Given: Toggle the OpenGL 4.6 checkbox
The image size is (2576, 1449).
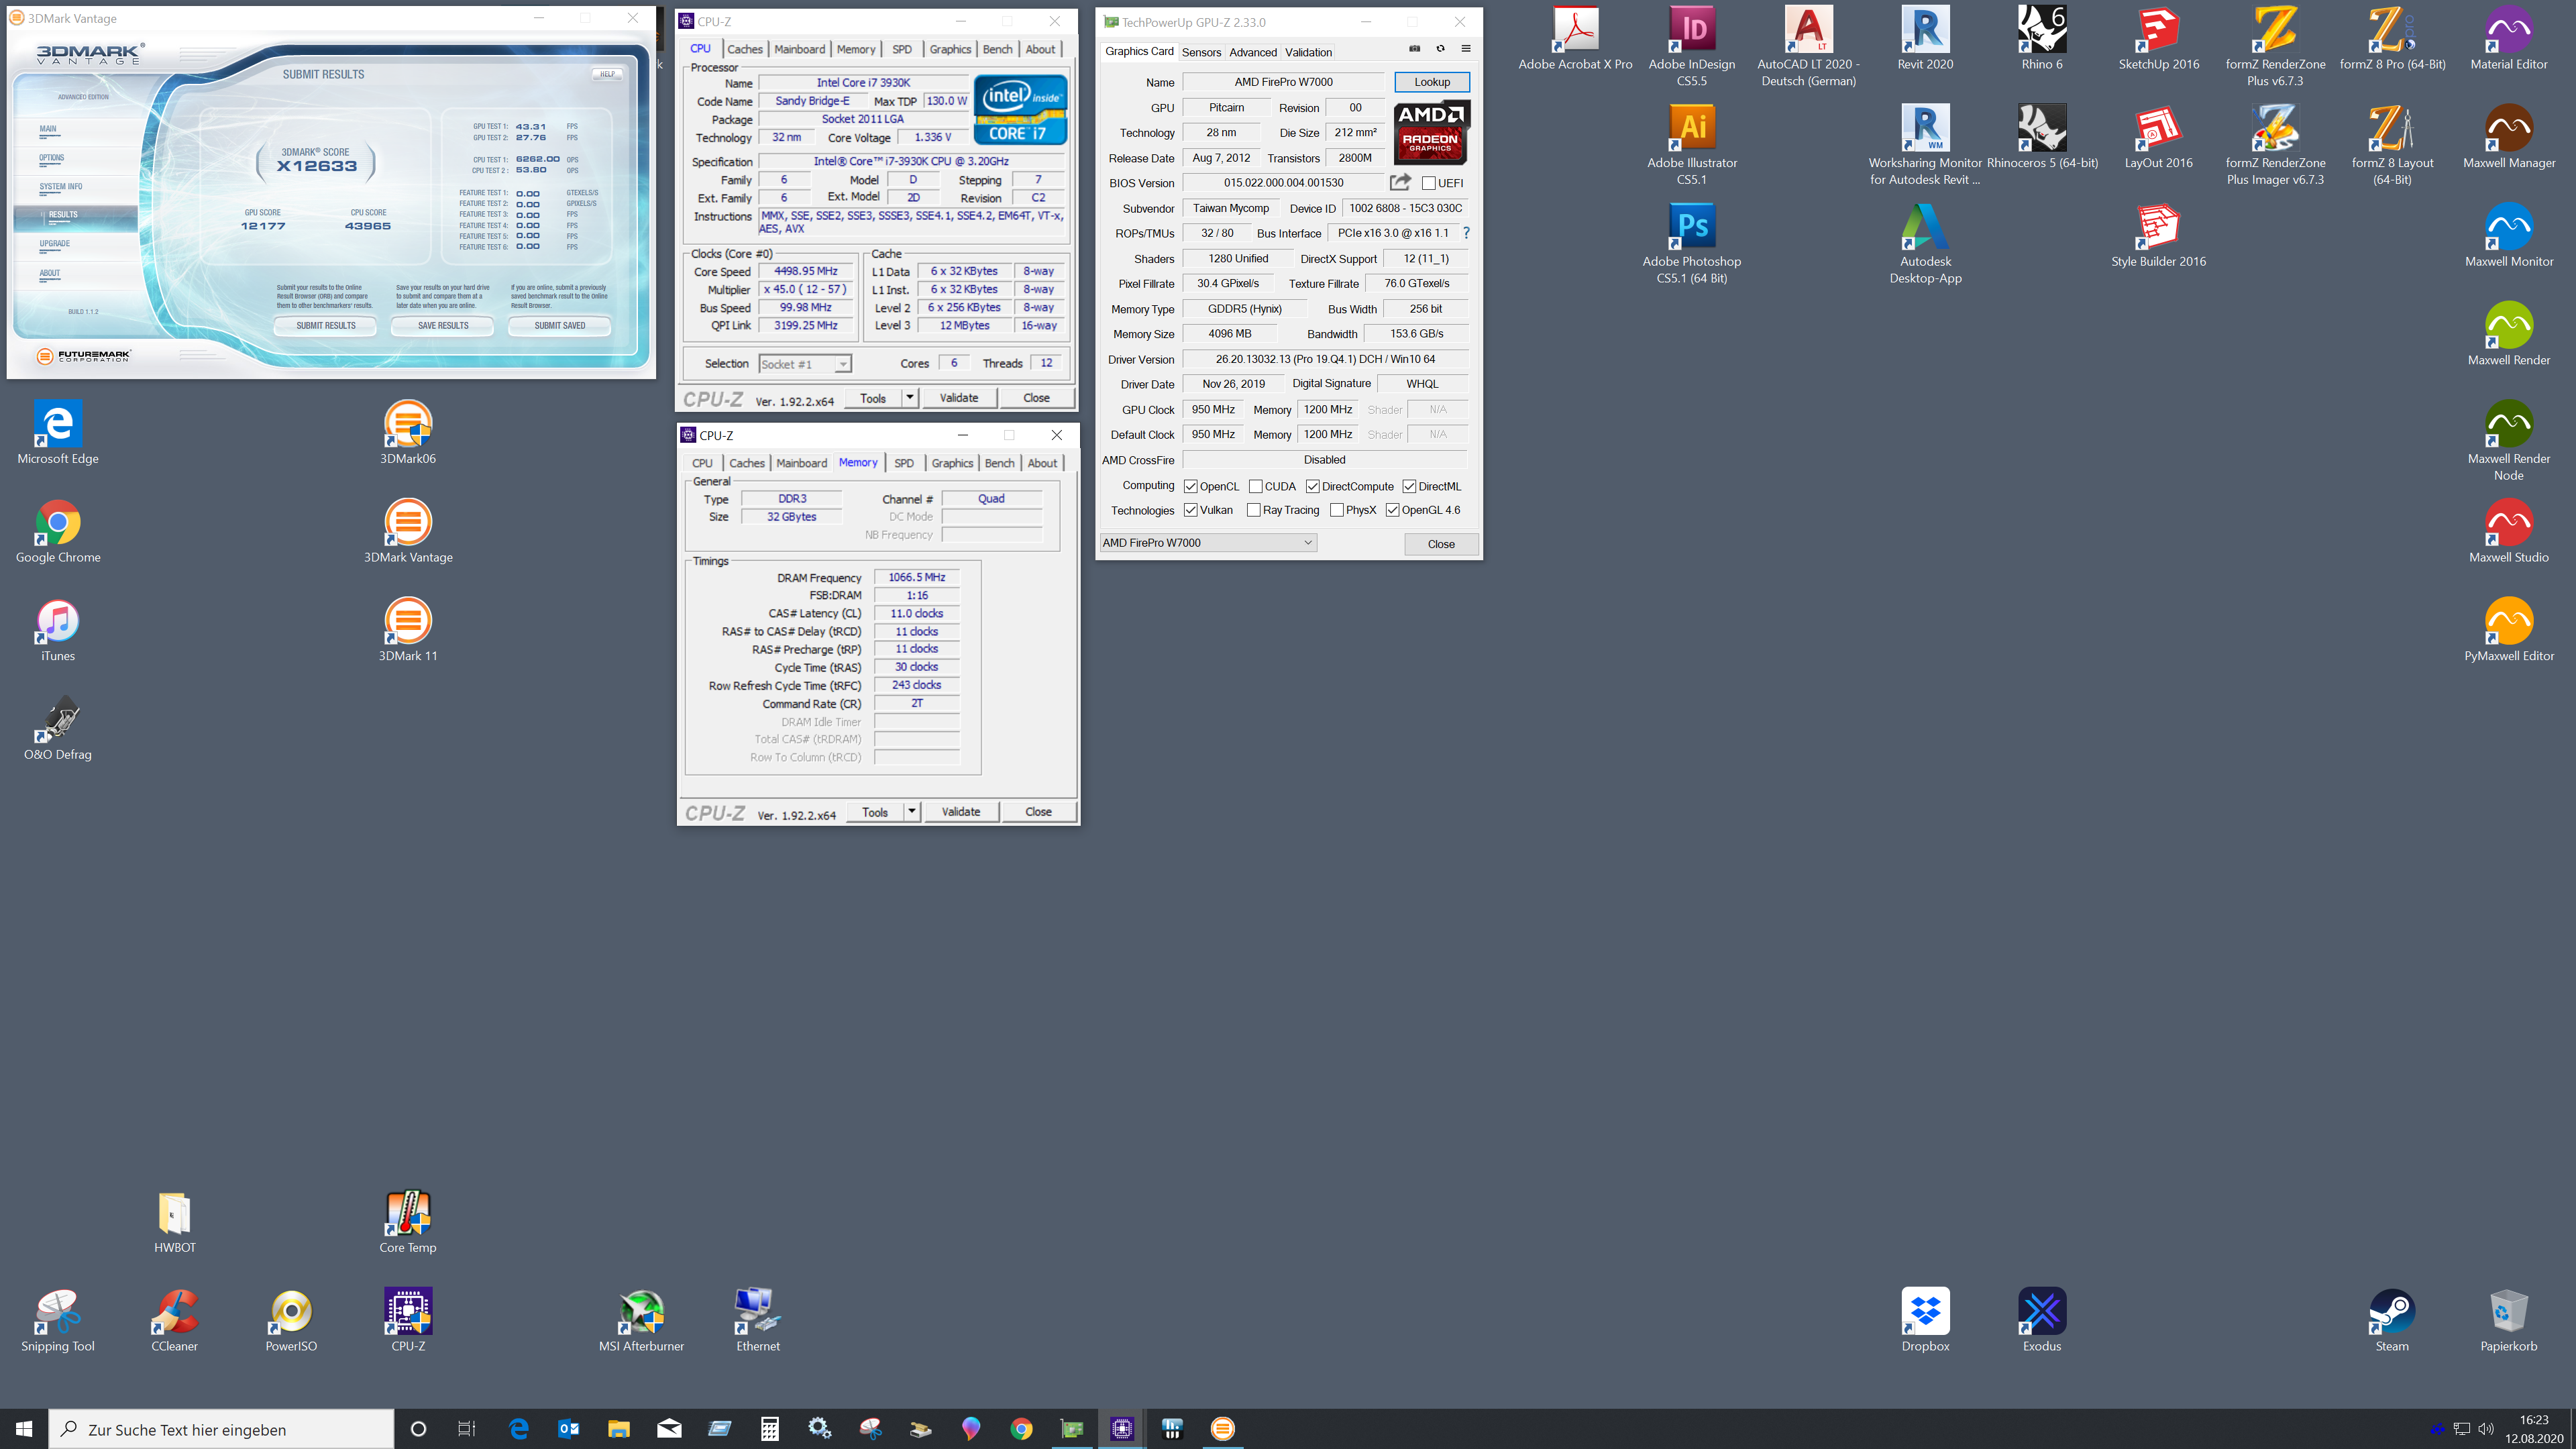Looking at the screenshot, I should point(1392,510).
